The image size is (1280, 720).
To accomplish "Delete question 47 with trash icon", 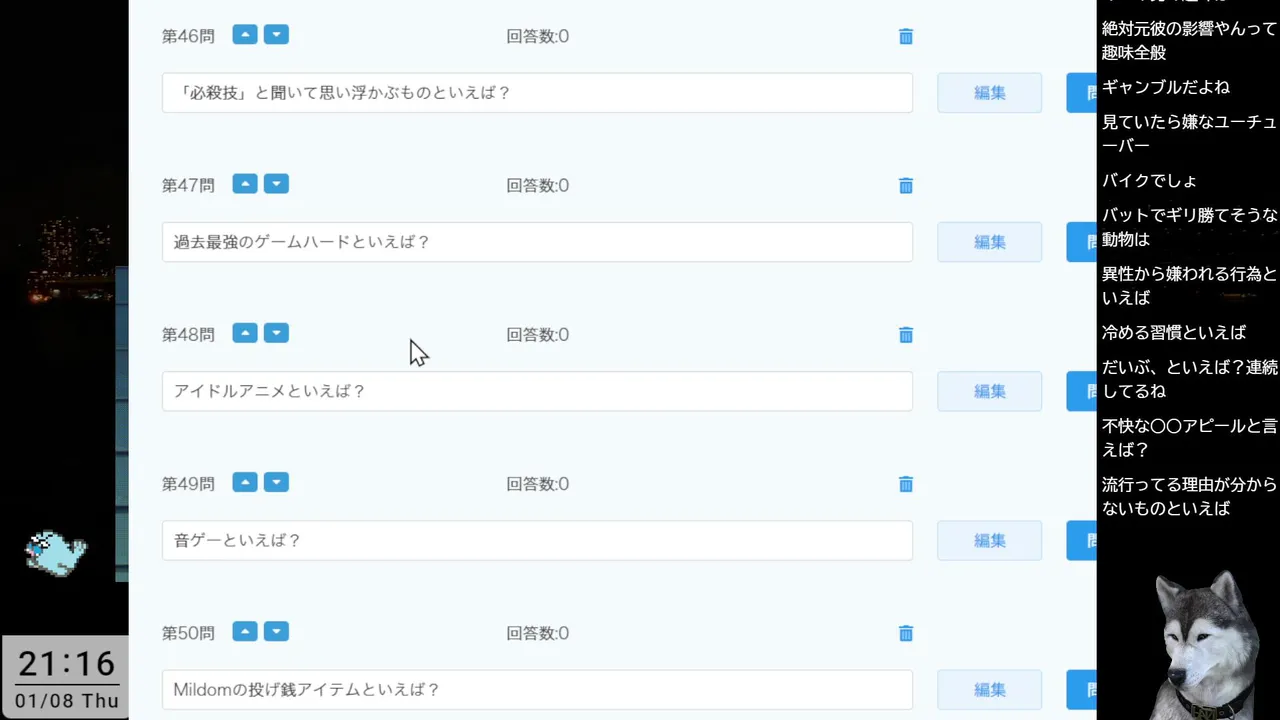I will click(906, 186).
